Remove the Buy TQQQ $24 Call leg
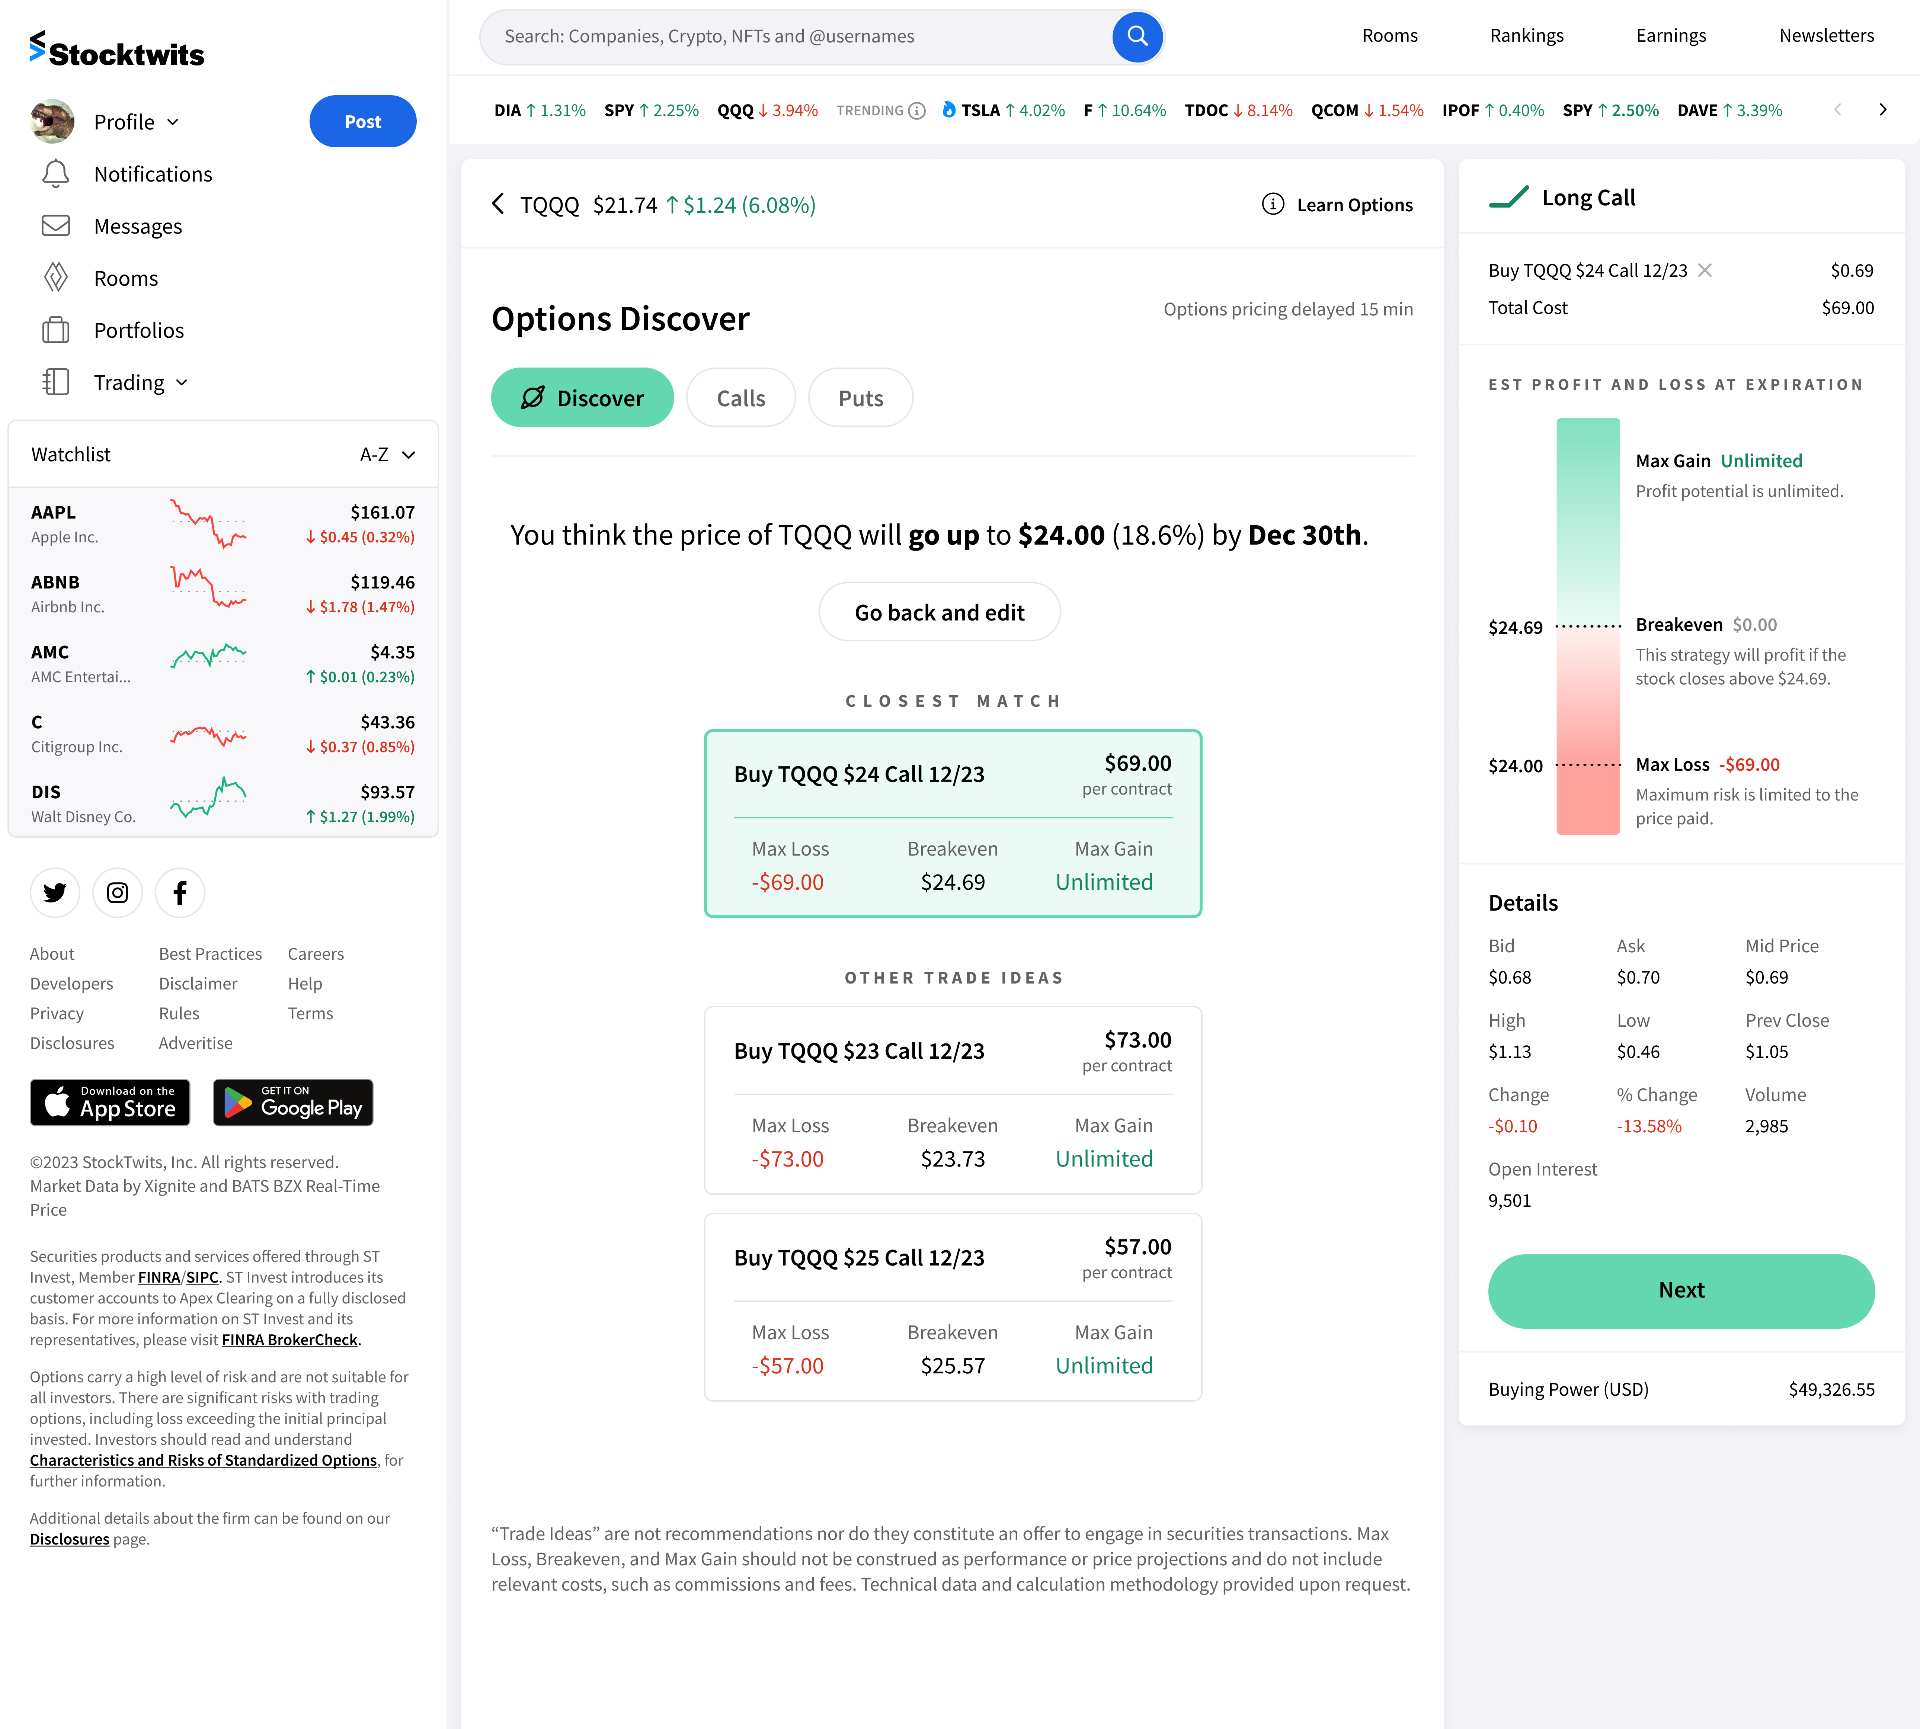The height and width of the screenshot is (1729, 1920). coord(1705,270)
